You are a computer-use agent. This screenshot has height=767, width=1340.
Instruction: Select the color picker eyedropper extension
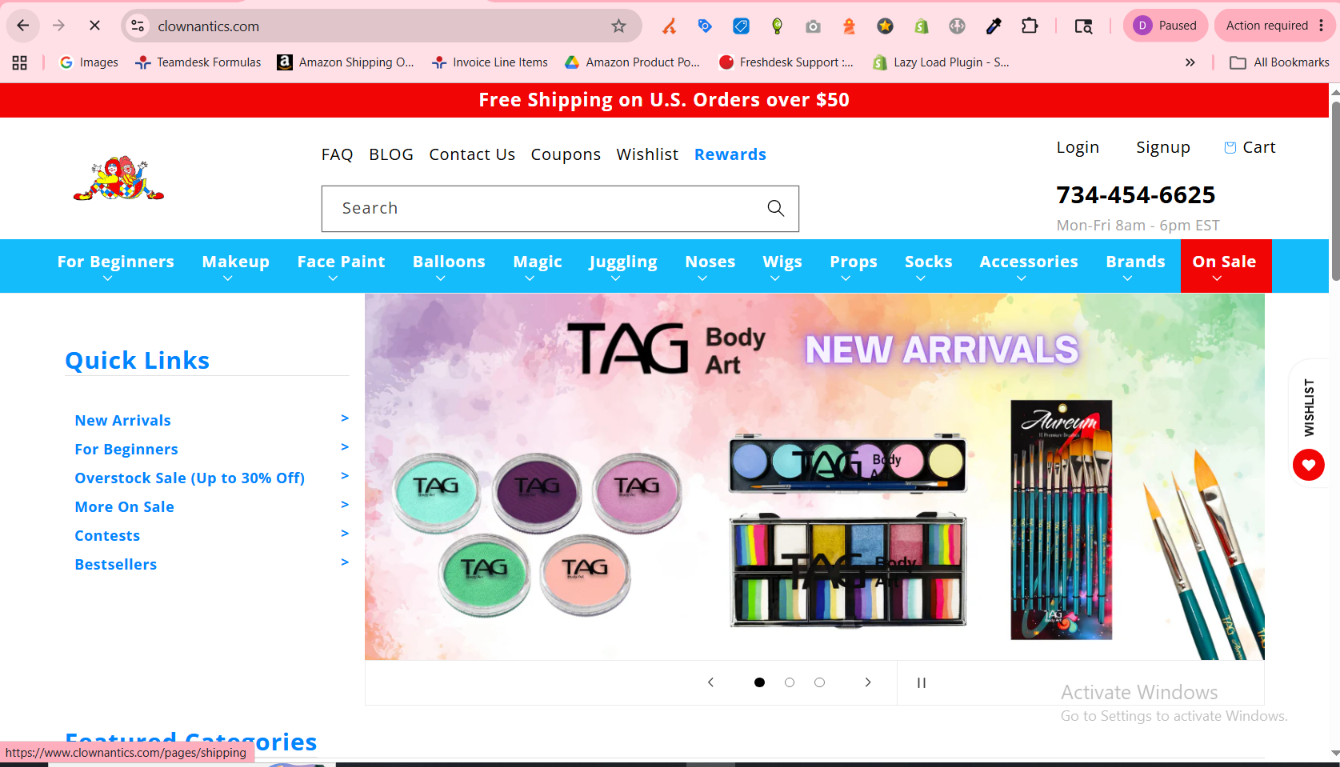pyautogui.click(x=993, y=26)
